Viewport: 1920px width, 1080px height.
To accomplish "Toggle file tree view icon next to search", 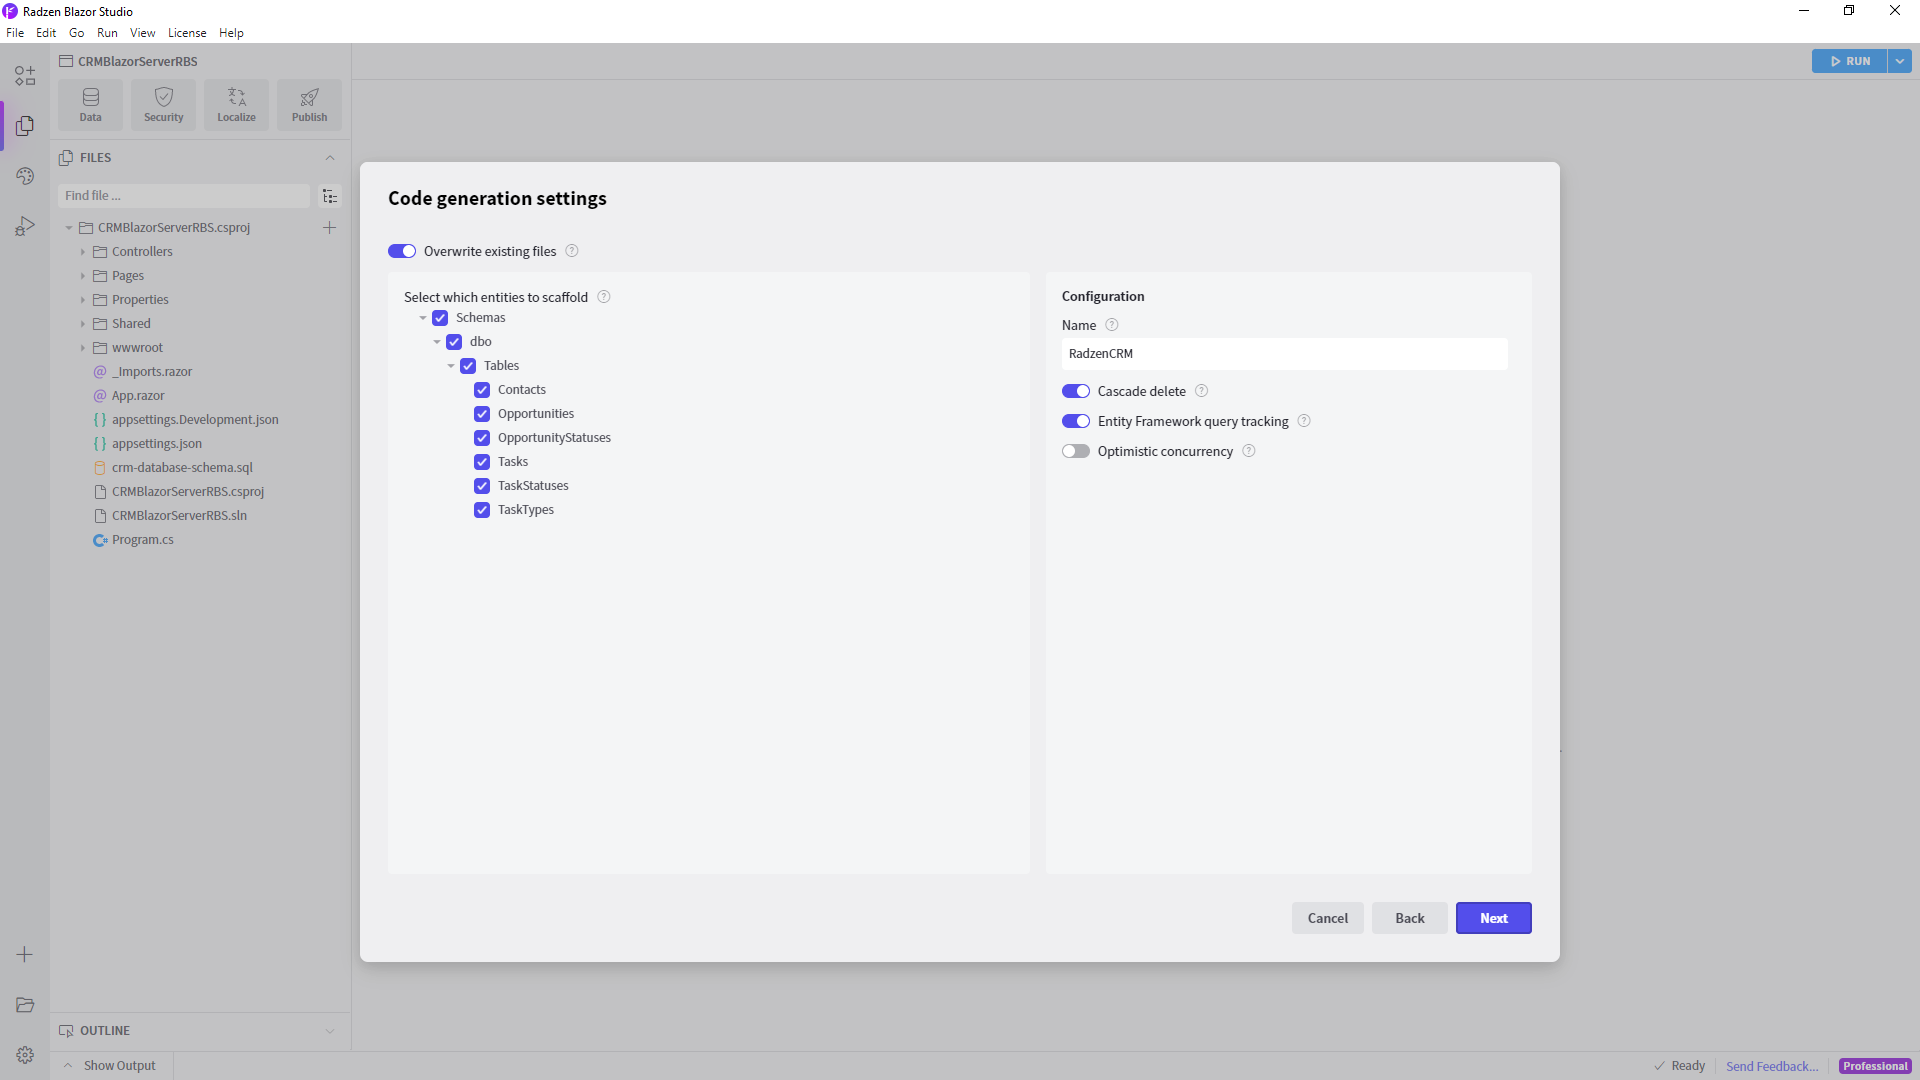I will (x=330, y=196).
